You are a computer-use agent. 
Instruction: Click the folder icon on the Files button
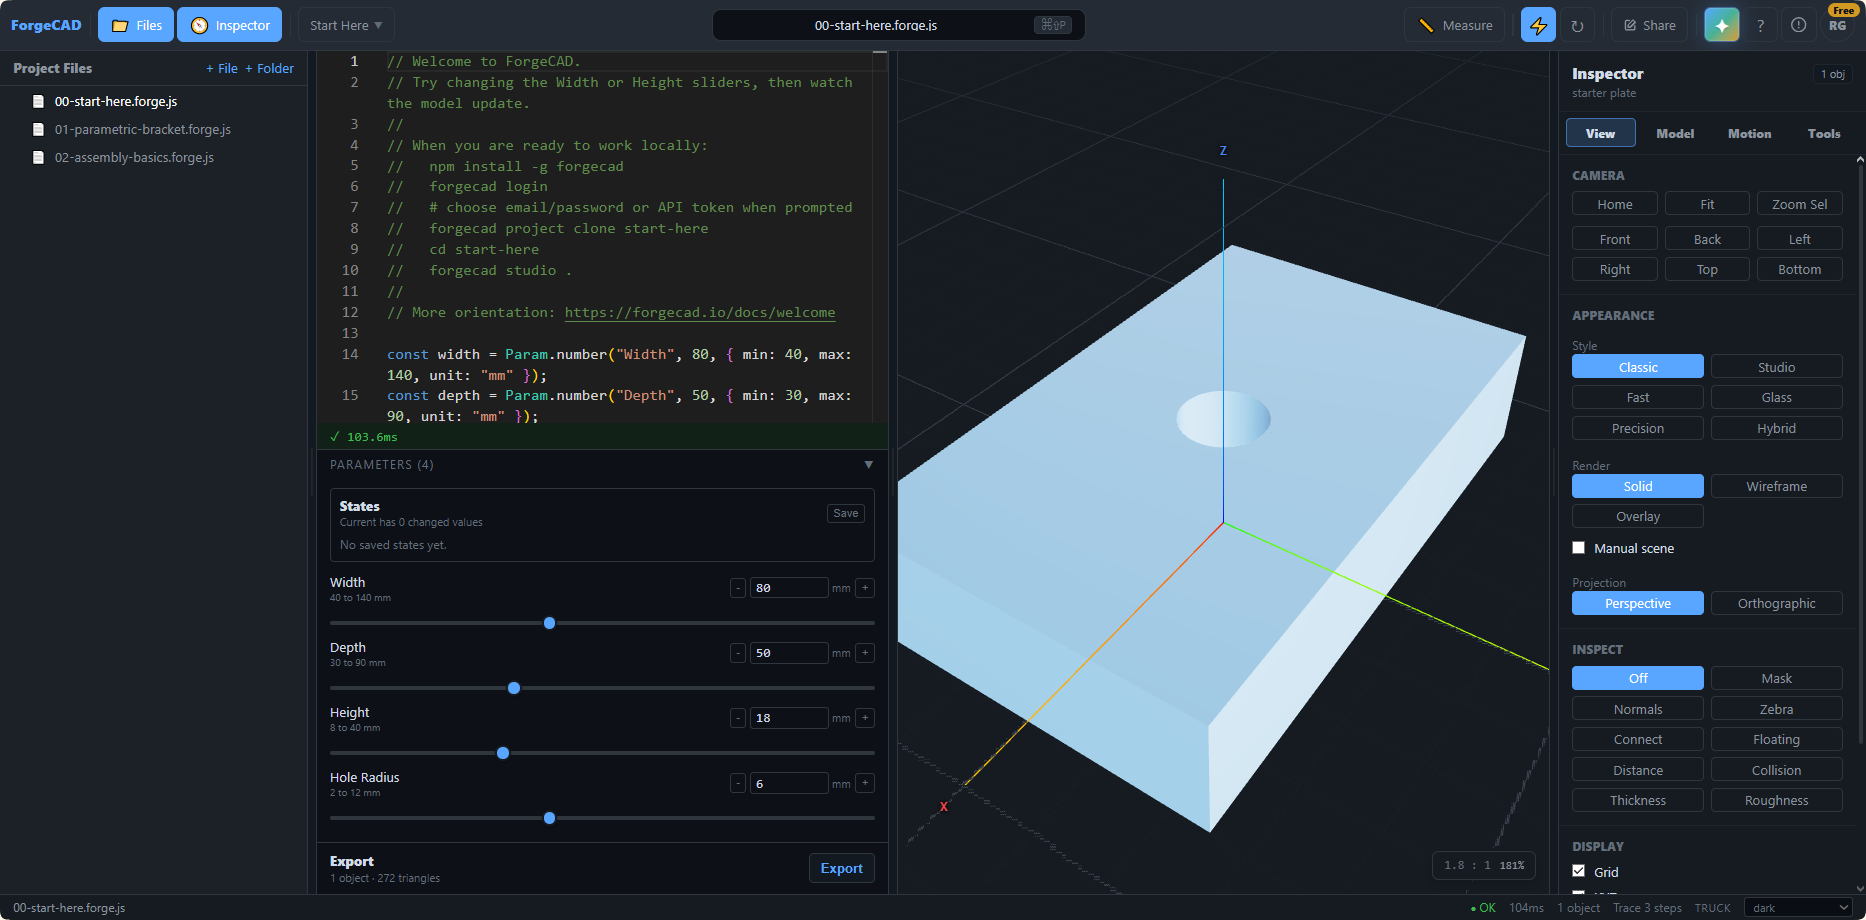click(120, 25)
